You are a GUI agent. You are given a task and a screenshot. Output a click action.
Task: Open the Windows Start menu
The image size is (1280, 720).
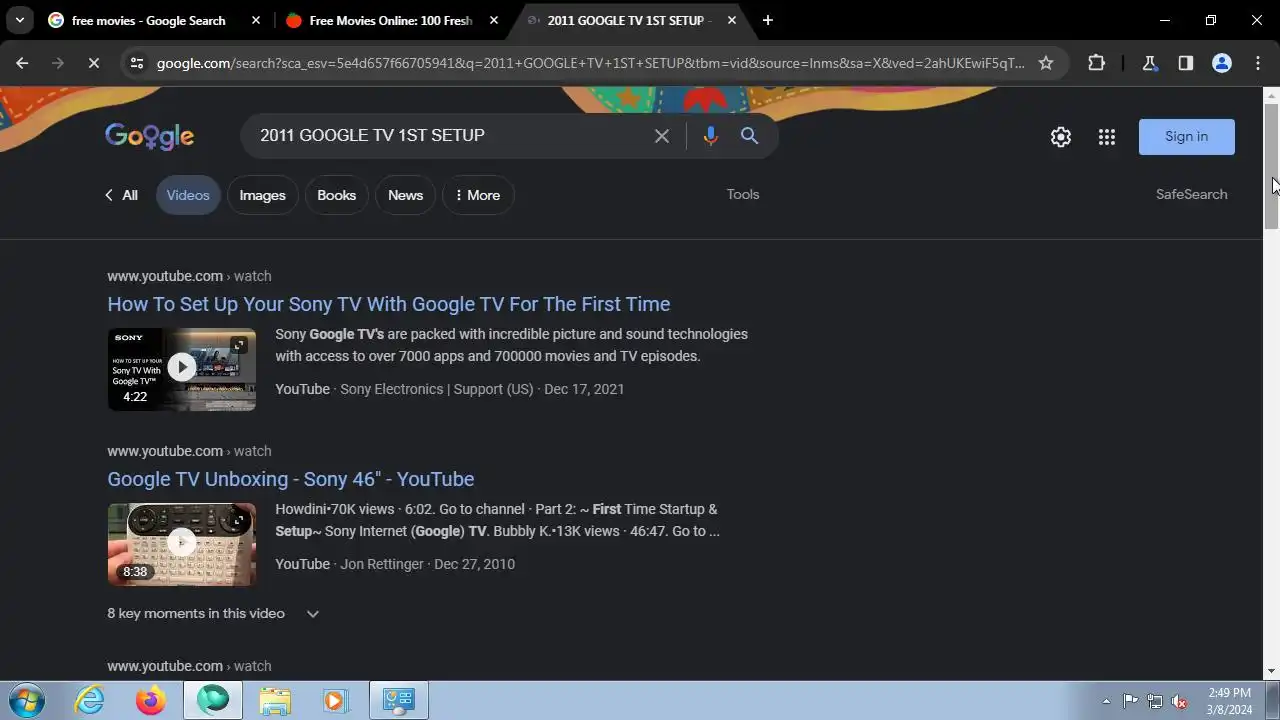point(26,700)
